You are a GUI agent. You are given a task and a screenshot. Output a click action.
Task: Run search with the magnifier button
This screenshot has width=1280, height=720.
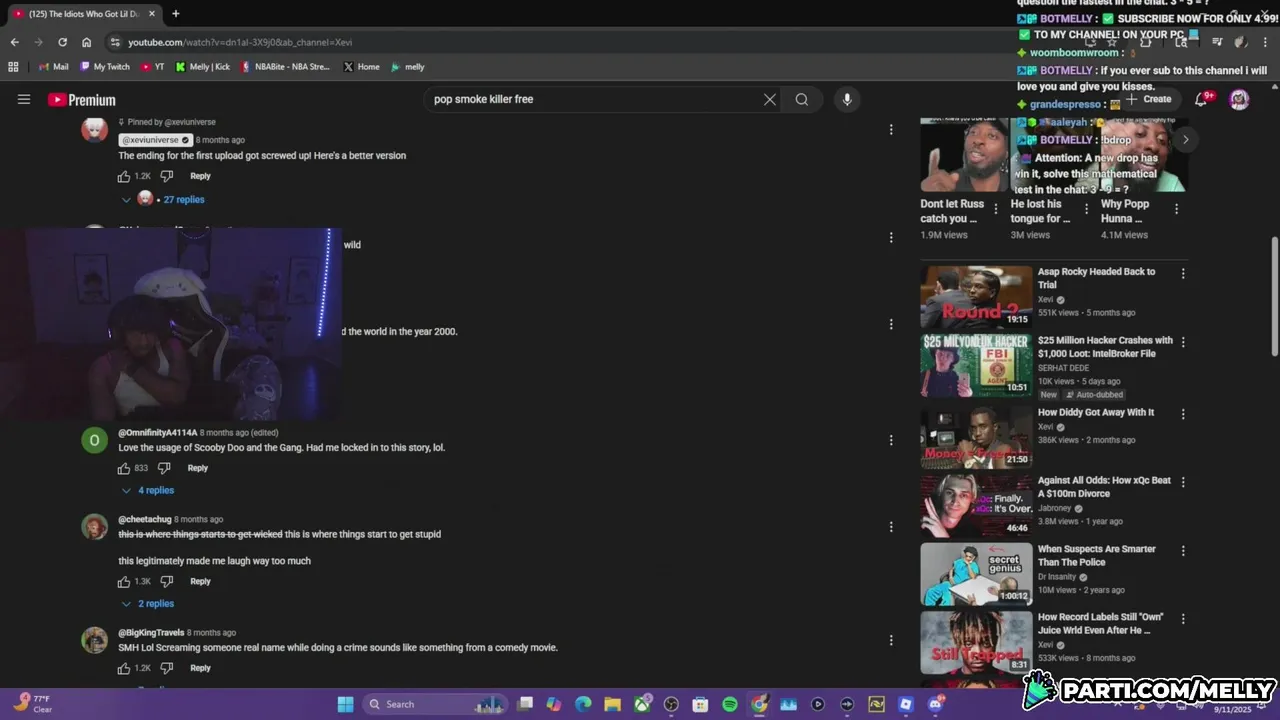pyautogui.click(x=802, y=99)
